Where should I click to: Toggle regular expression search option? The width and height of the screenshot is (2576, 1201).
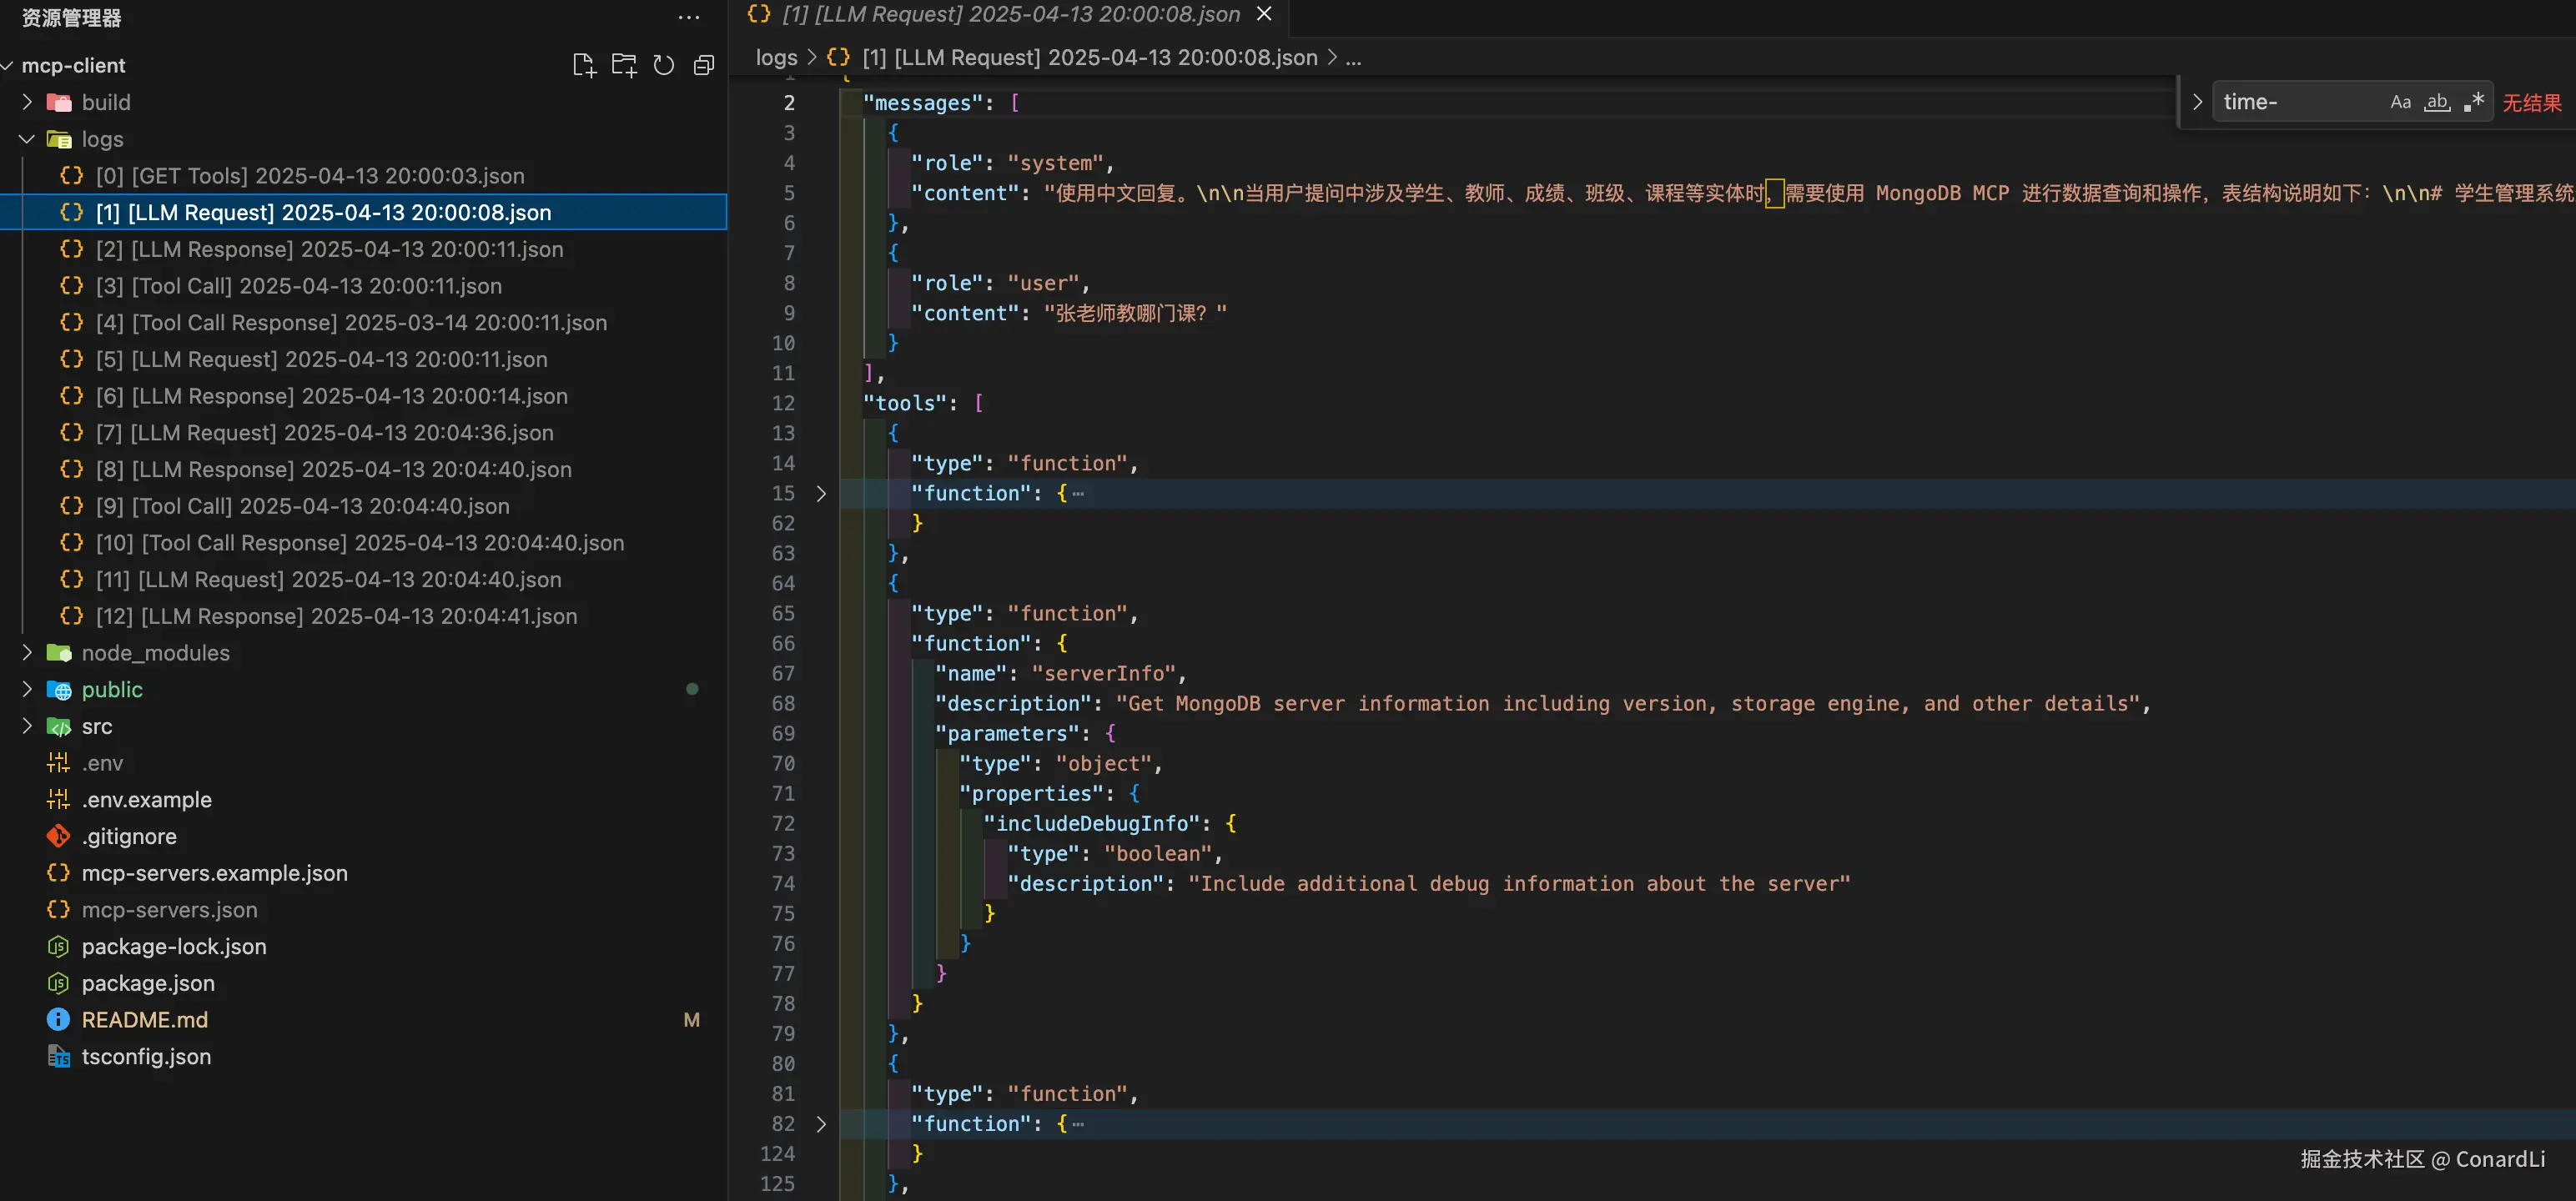click(2474, 102)
